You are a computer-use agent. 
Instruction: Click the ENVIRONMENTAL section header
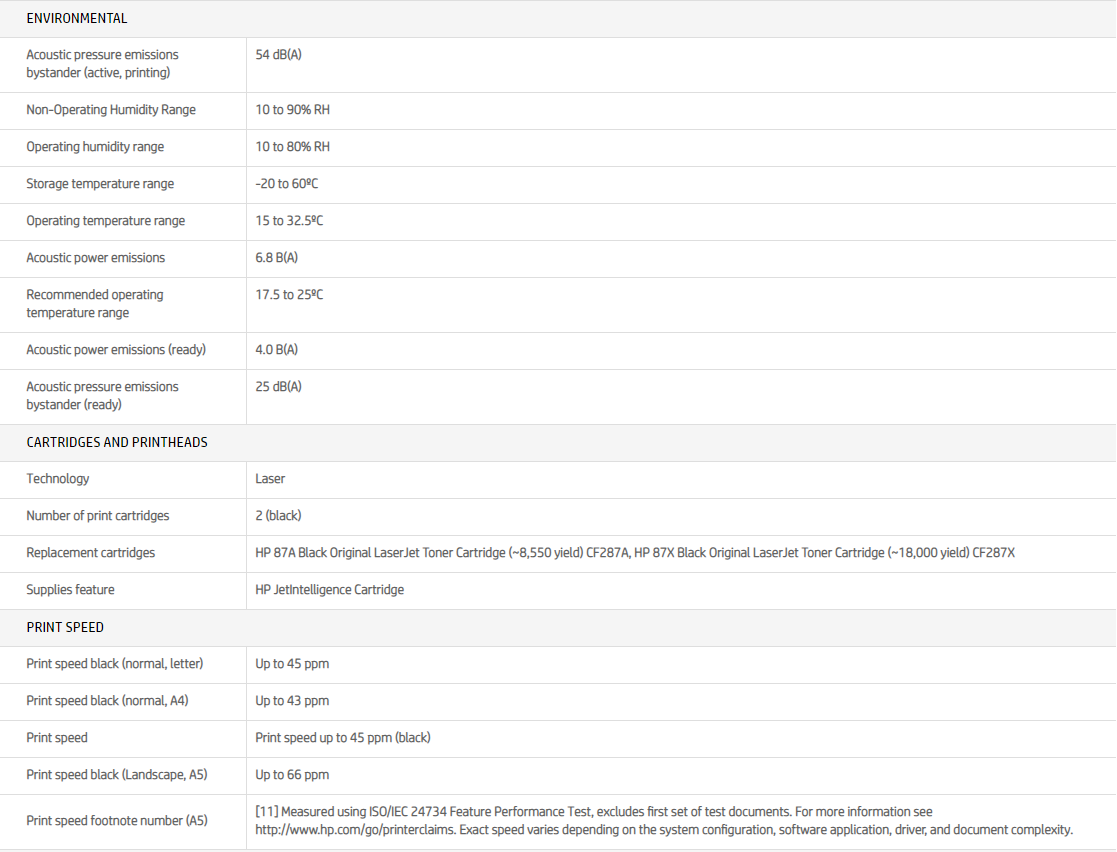[77, 18]
